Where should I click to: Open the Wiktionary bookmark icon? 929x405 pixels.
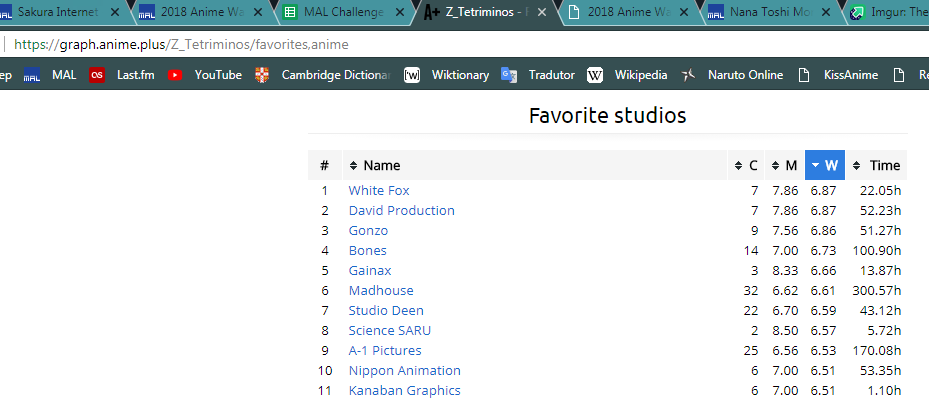411,75
